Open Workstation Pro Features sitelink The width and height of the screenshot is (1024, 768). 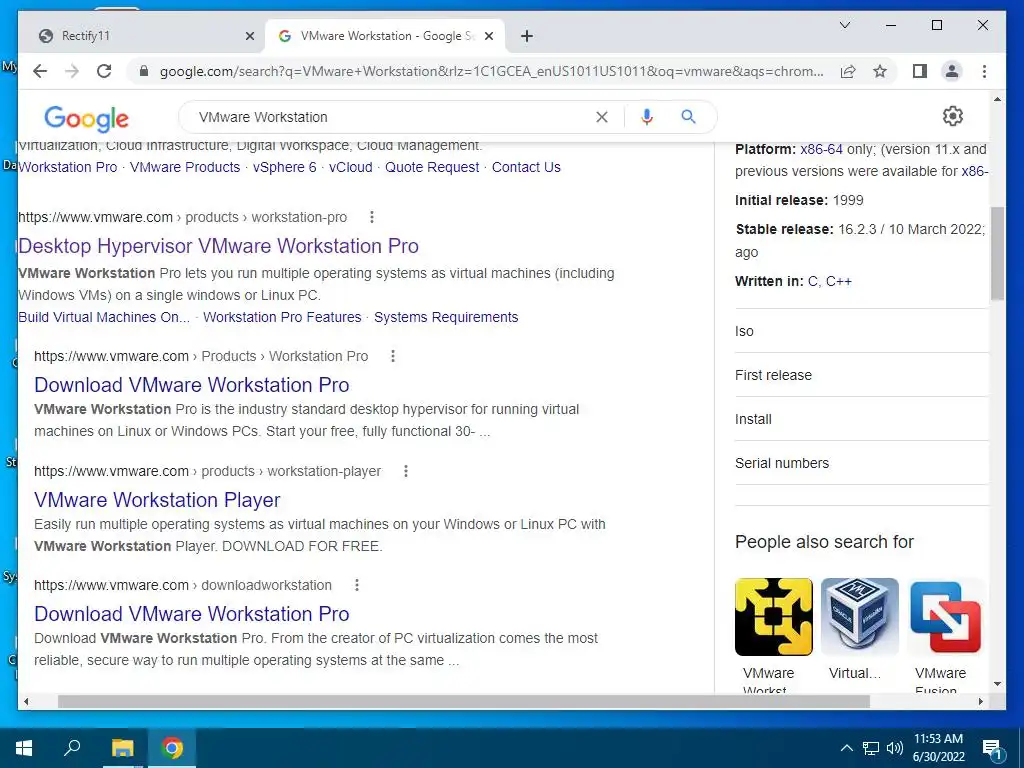click(x=282, y=317)
